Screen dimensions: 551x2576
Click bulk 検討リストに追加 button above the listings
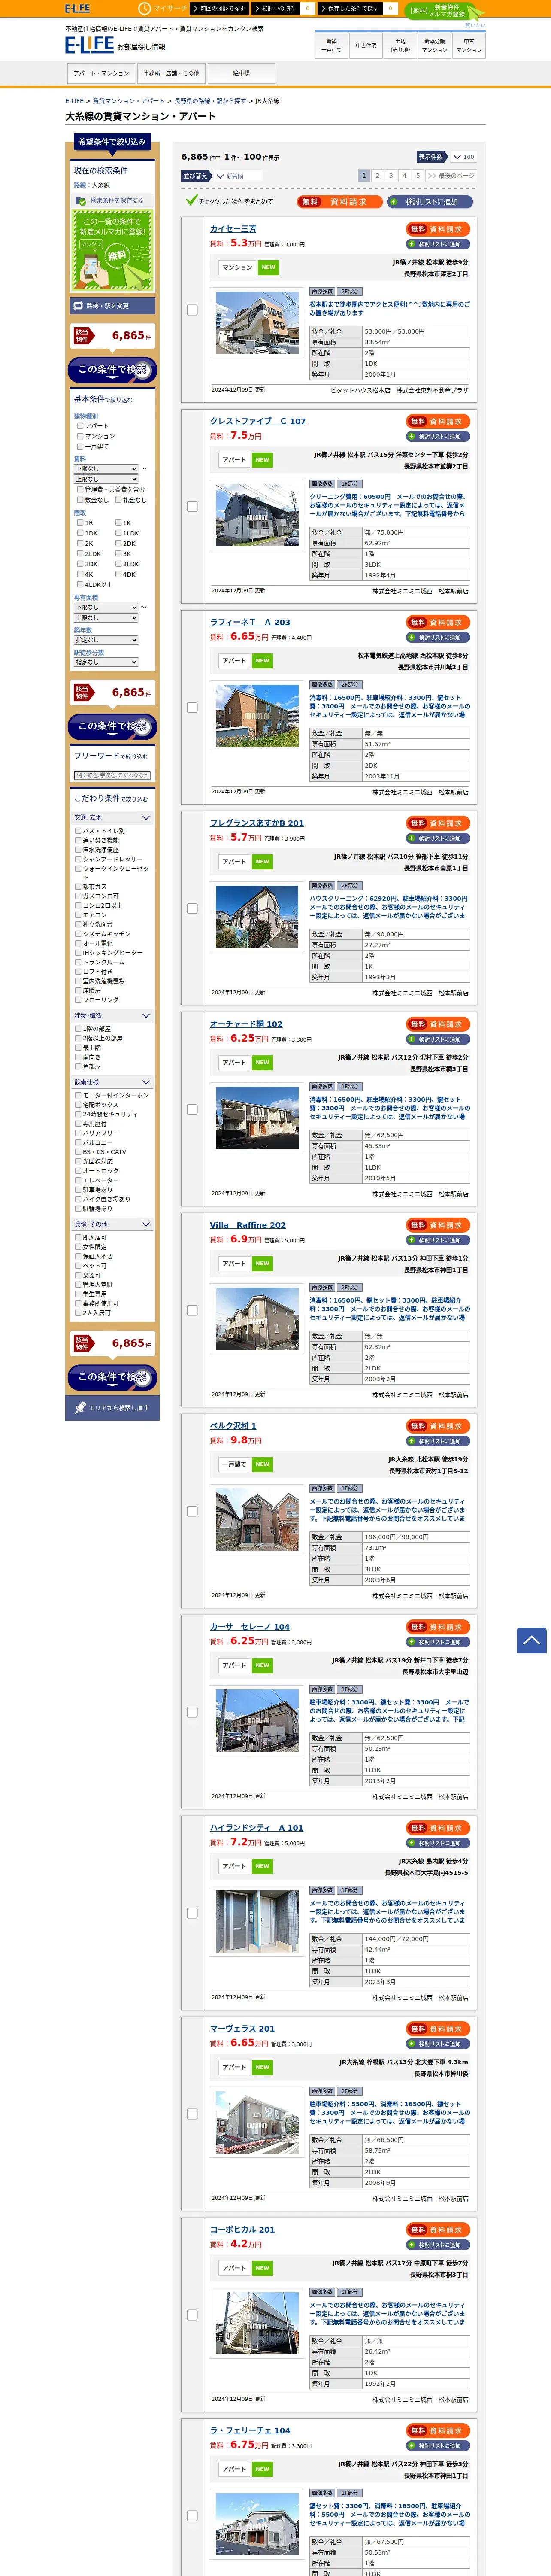point(430,201)
